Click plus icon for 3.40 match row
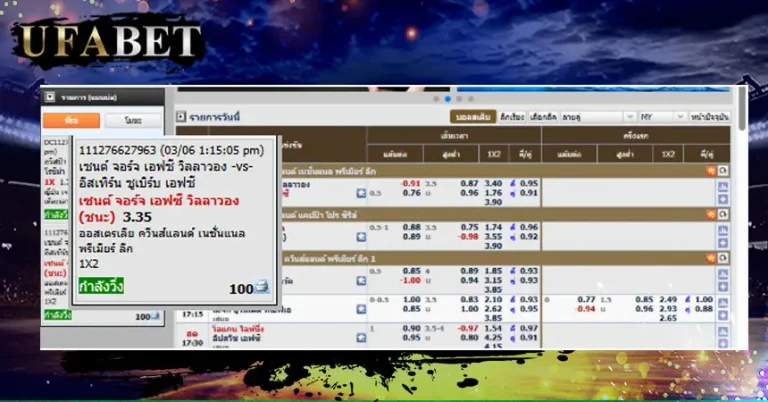This screenshot has height=402, width=768. 723,199
